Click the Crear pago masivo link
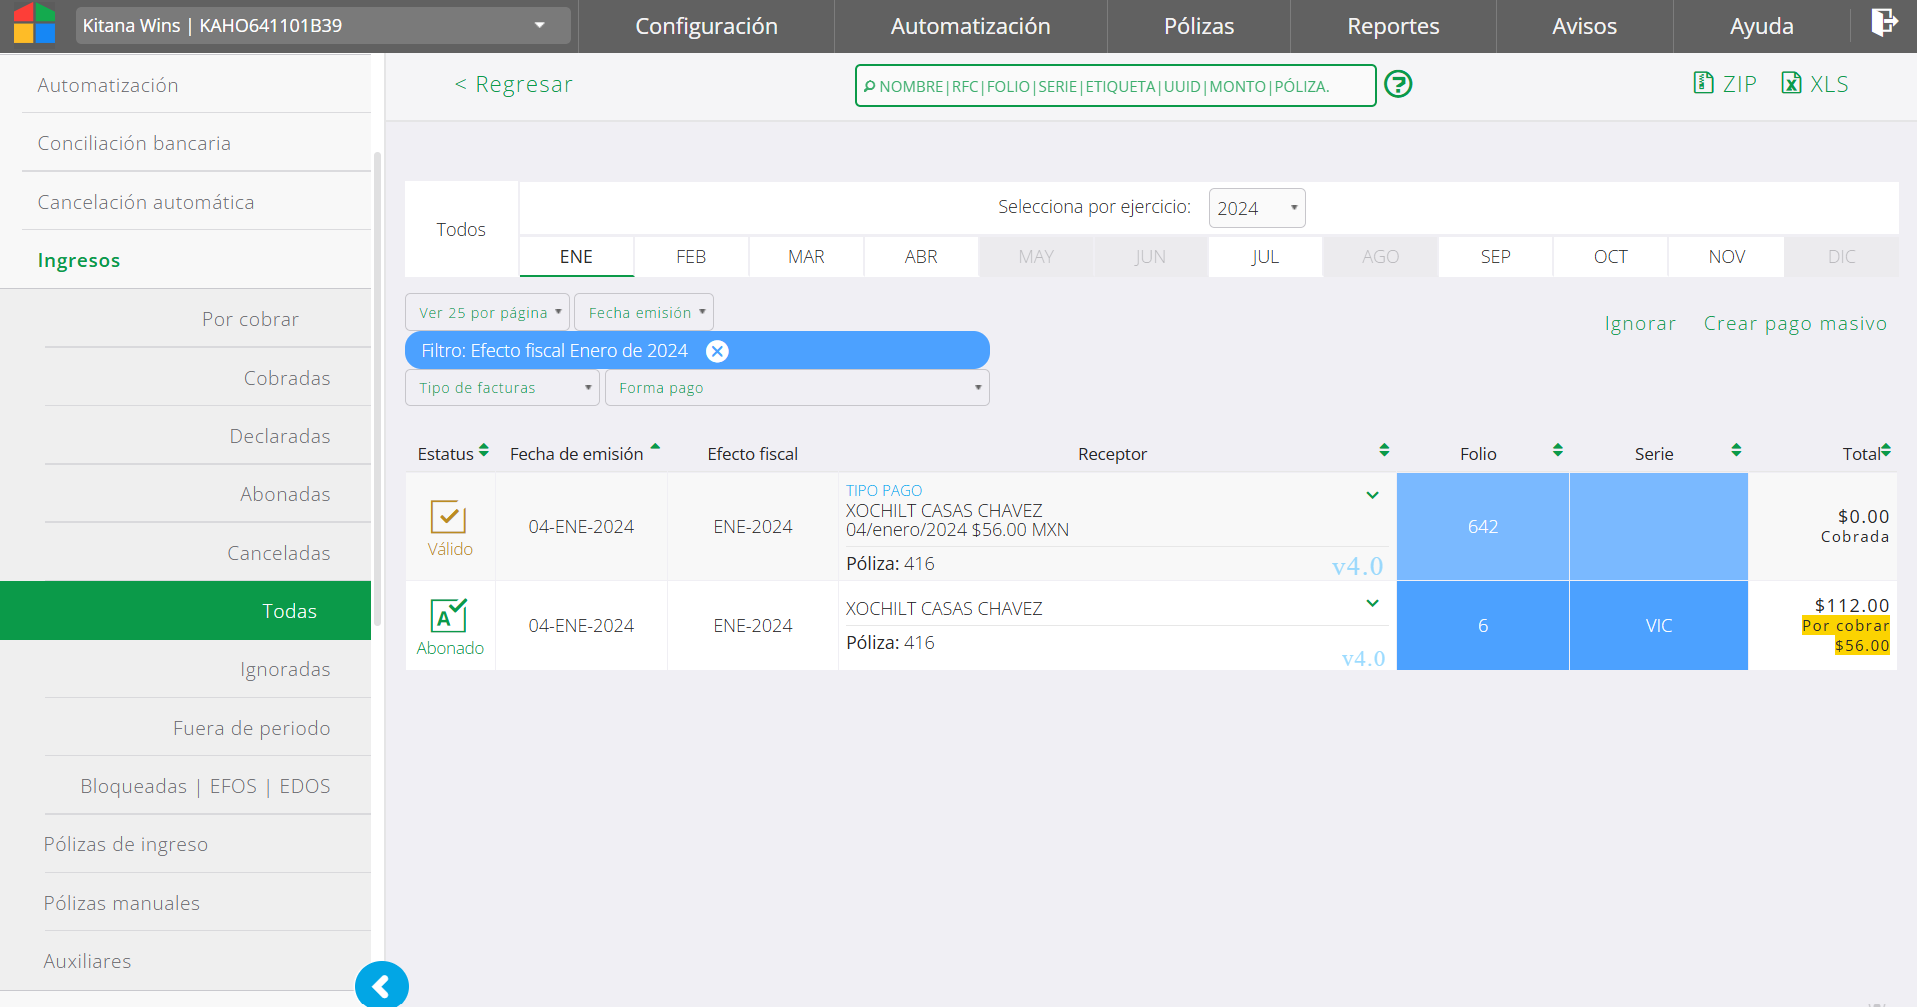The height and width of the screenshot is (1007, 1917). [x=1795, y=323]
